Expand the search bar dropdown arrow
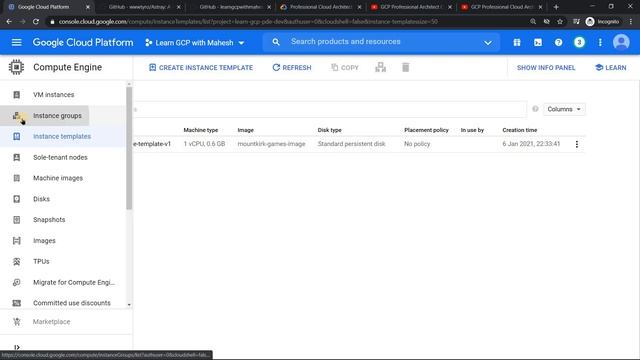Viewport: 640px width, 360px height. (488, 42)
